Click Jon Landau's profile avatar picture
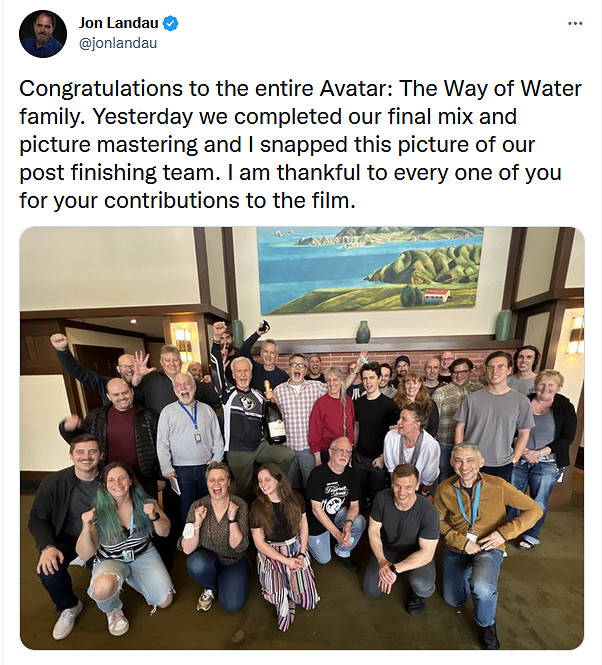Viewport: 602px width, 665px height. (42, 33)
